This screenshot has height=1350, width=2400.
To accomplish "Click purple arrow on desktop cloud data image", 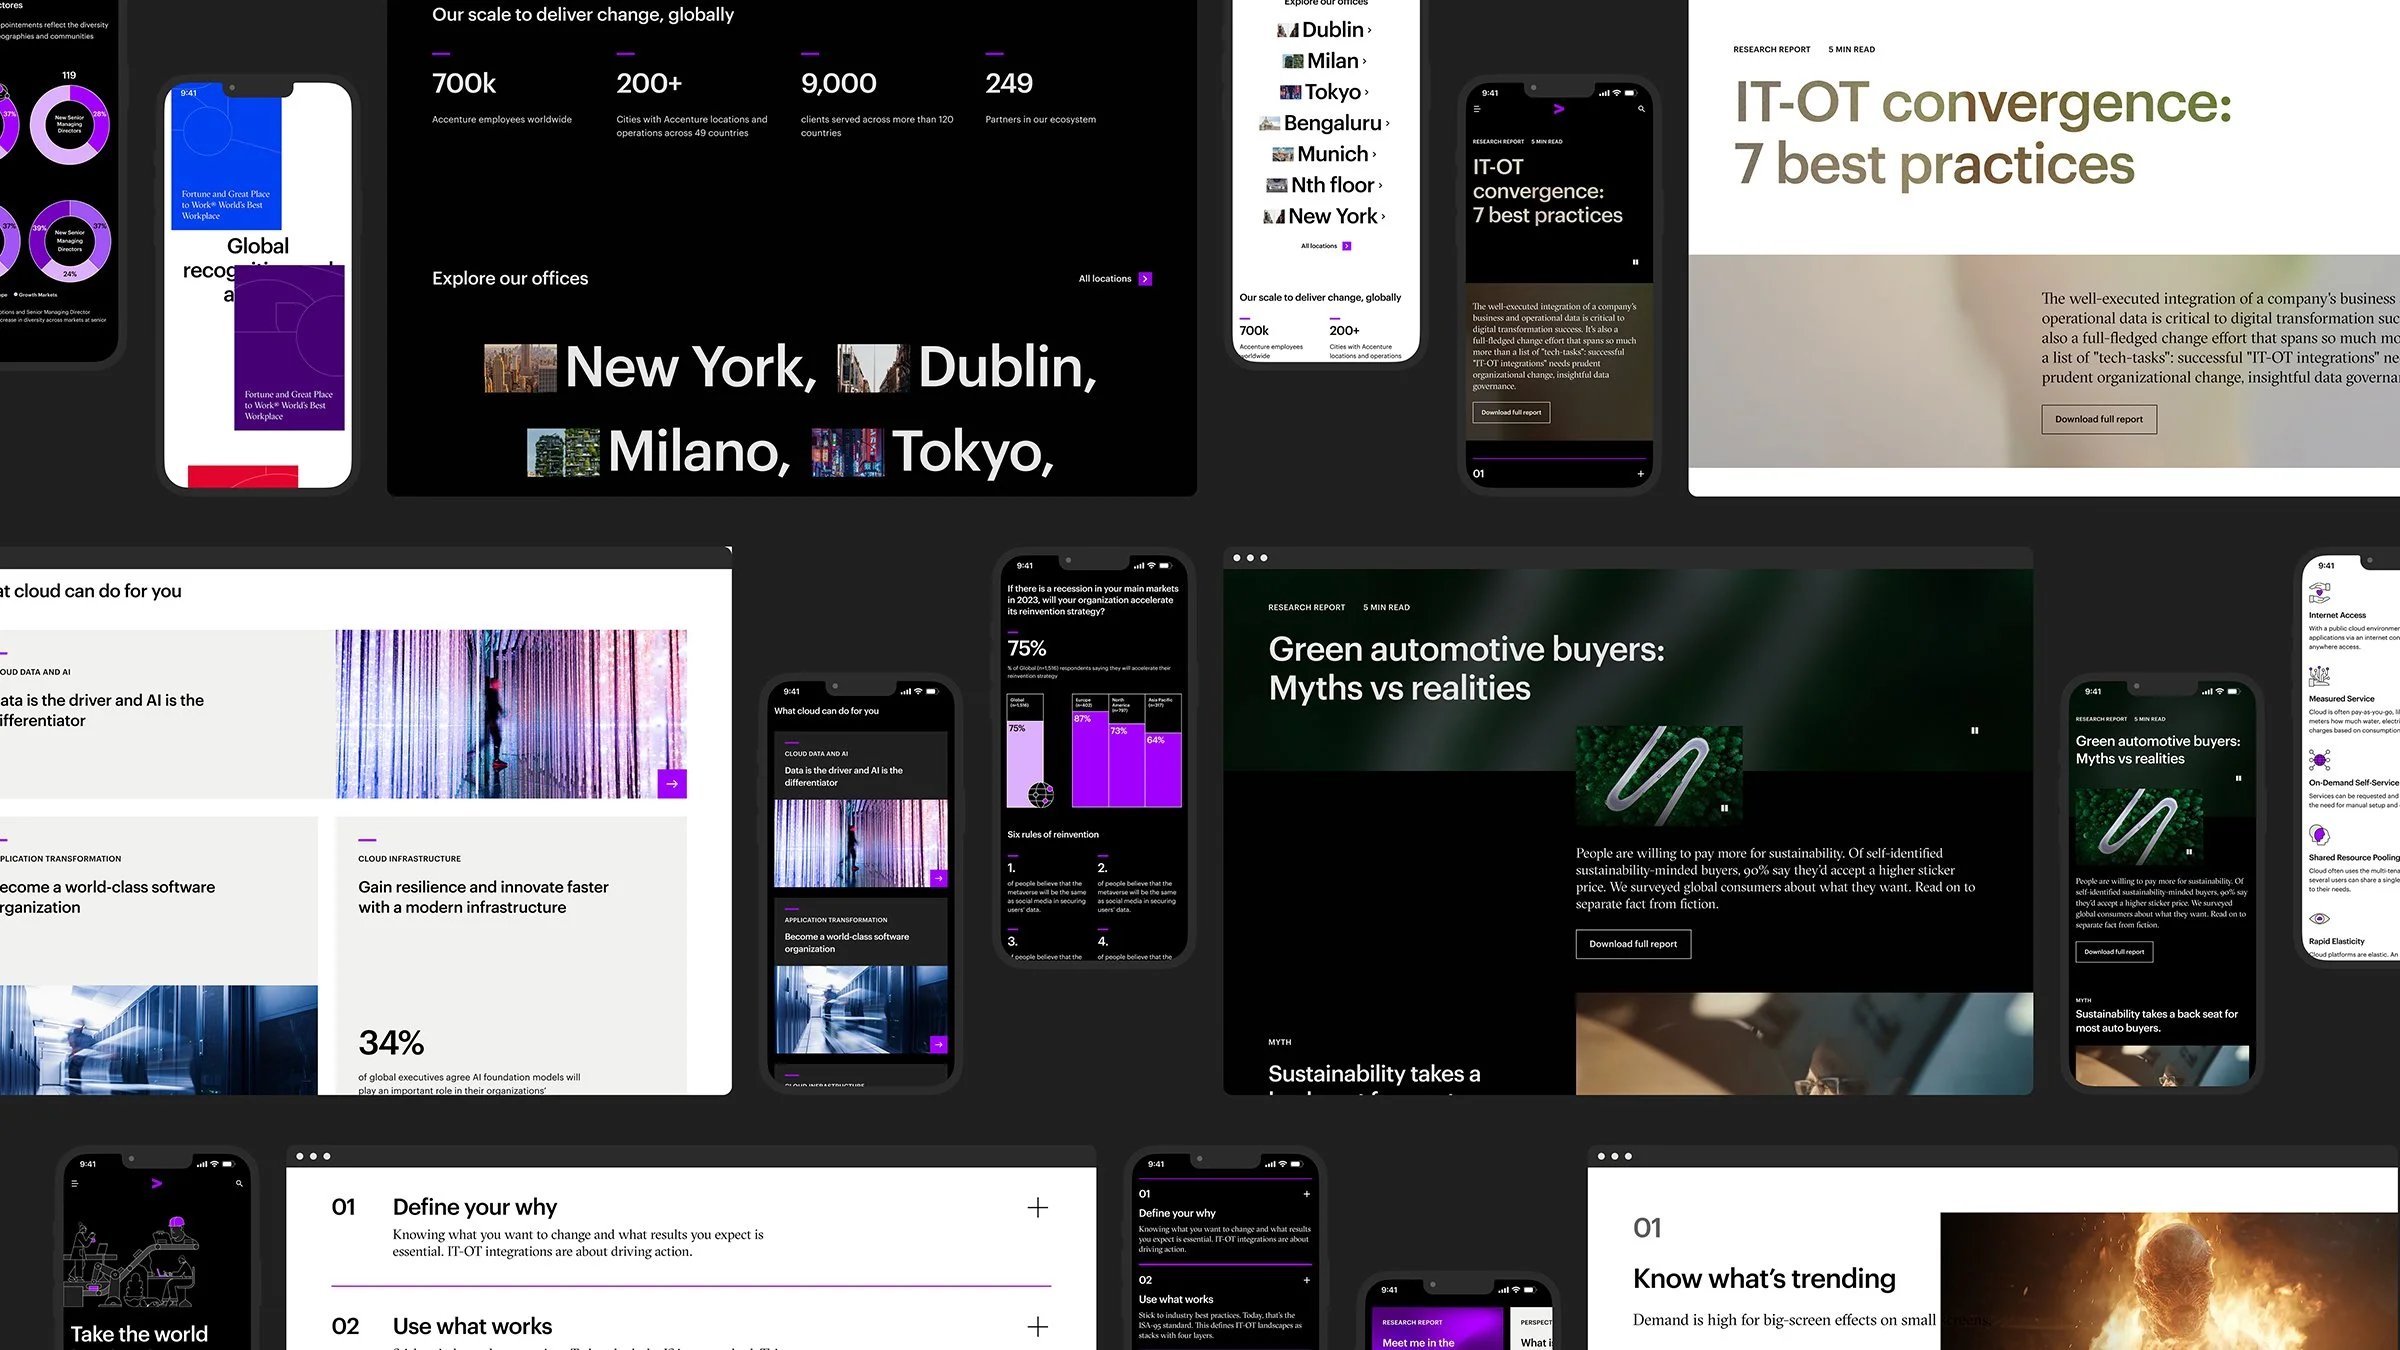I will (x=672, y=784).
